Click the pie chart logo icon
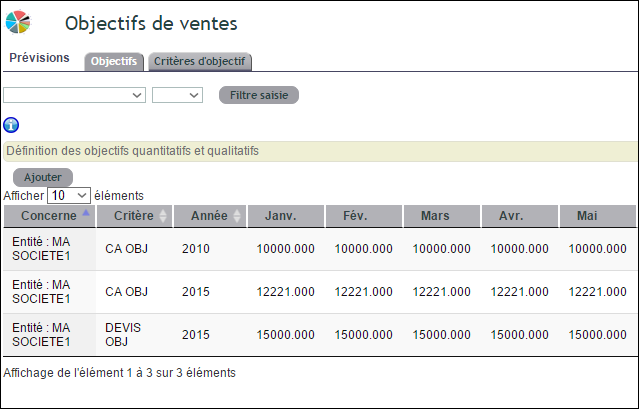 tap(18, 22)
